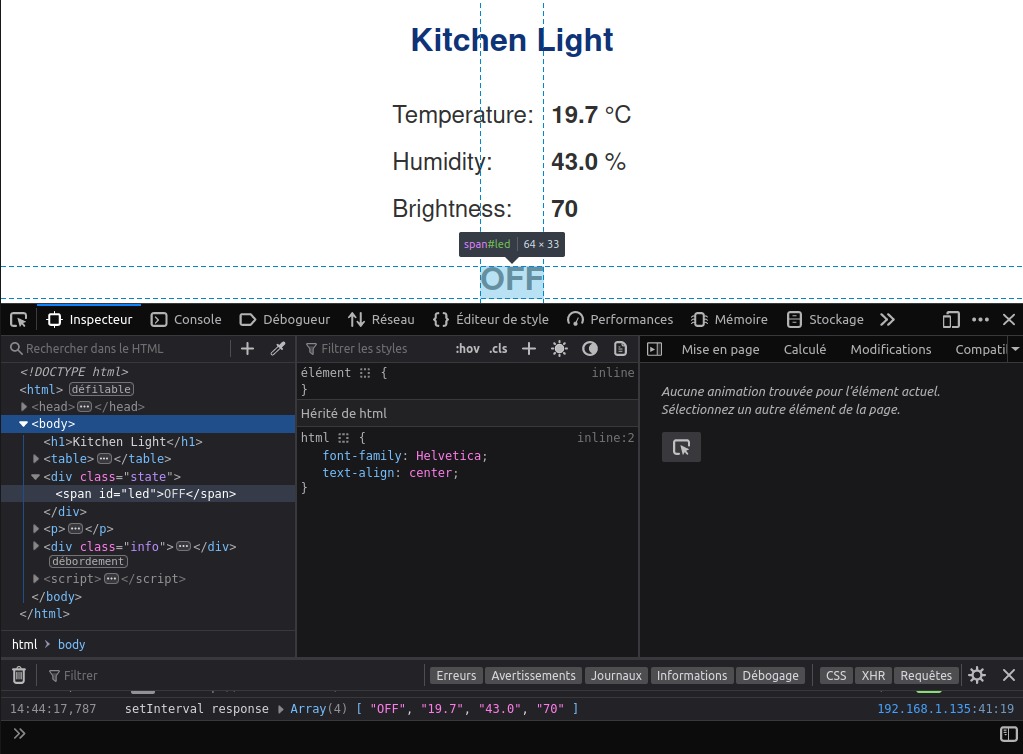Image resolution: width=1023 pixels, height=754 pixels.
Task: Expand the script element node
Action: coord(36,579)
